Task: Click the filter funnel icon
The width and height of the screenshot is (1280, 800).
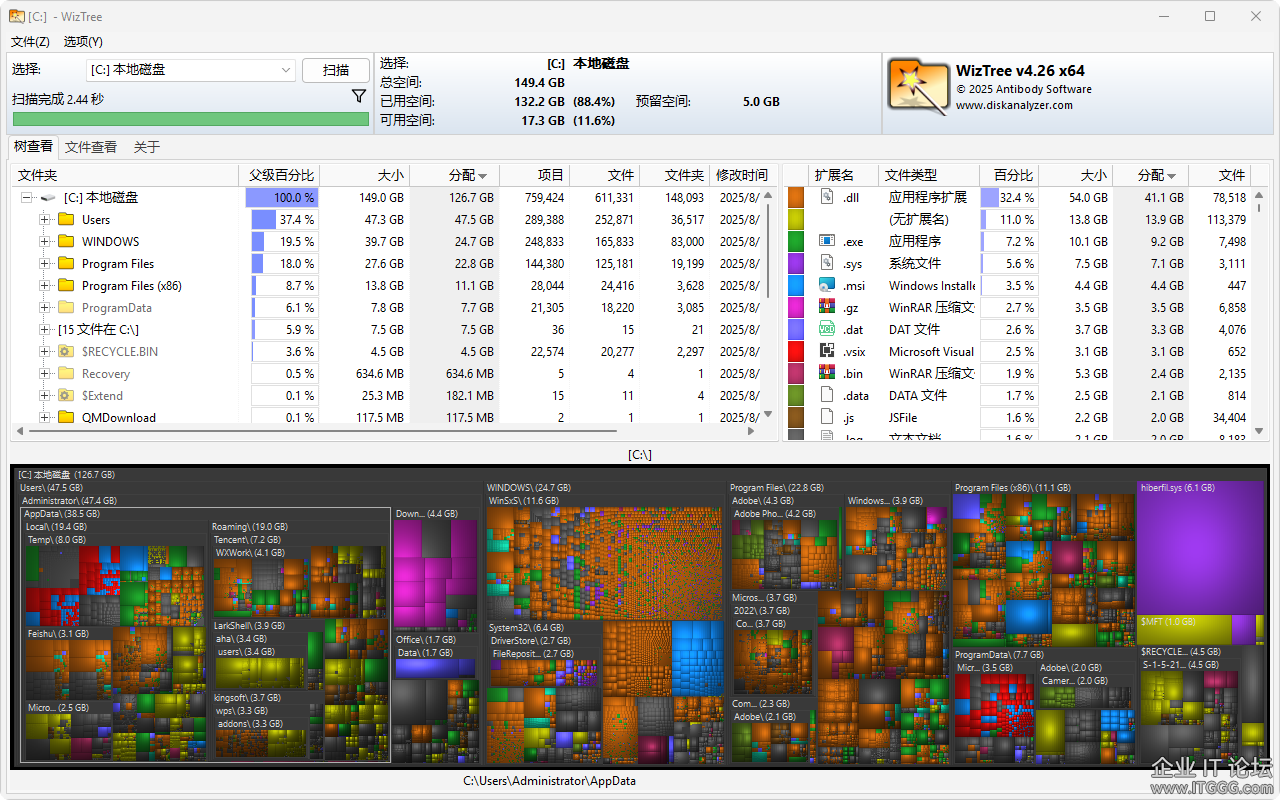Action: coord(359,96)
